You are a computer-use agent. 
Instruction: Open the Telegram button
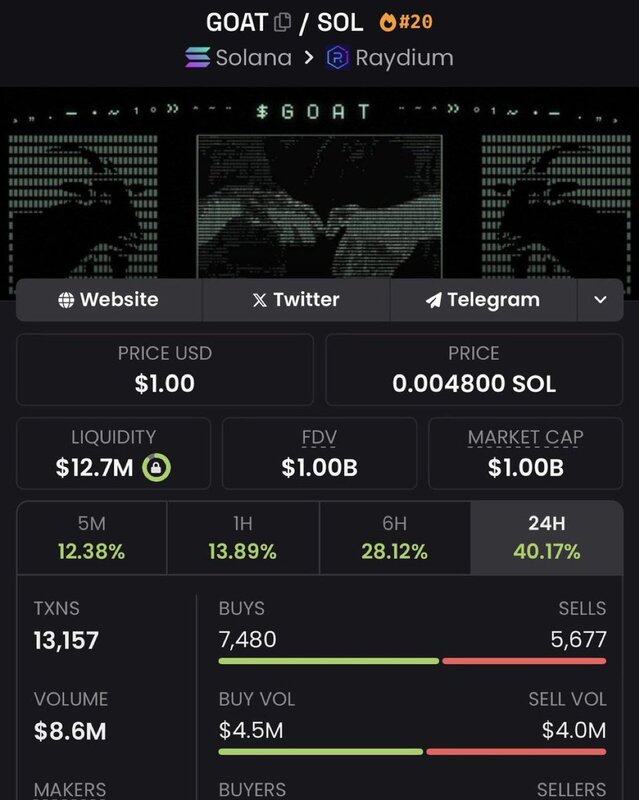click(483, 300)
